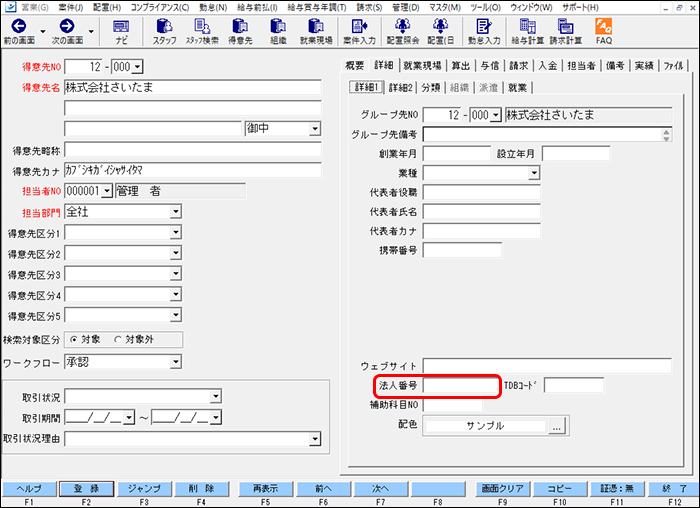The image size is (700, 508).
Task: Select the 対象外 radio button
Action: [x=118, y=340]
